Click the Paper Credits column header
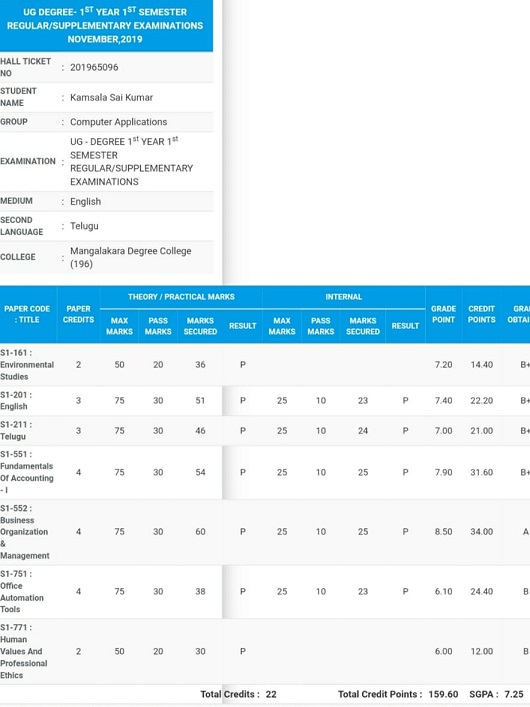 78,314
